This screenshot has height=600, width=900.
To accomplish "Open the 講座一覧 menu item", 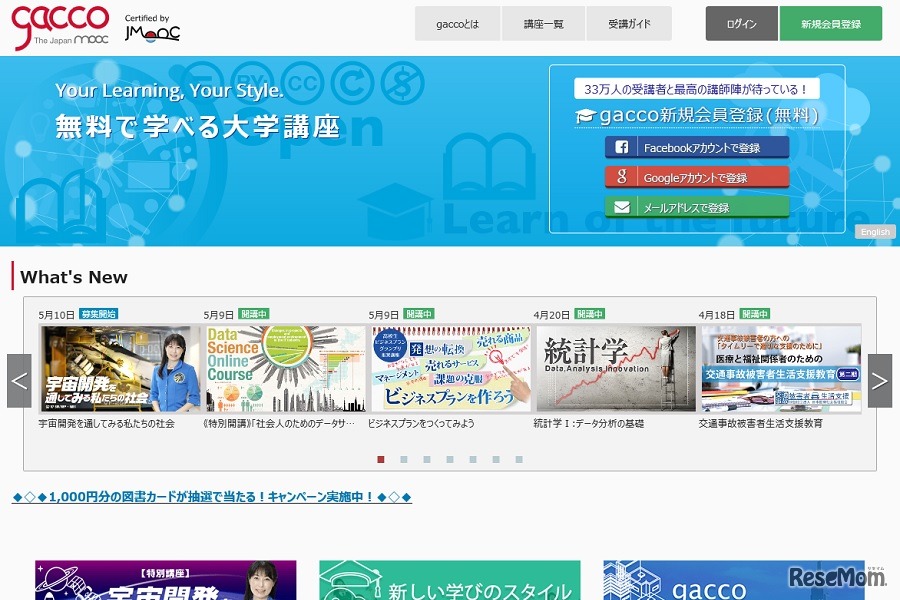I will click(543, 22).
